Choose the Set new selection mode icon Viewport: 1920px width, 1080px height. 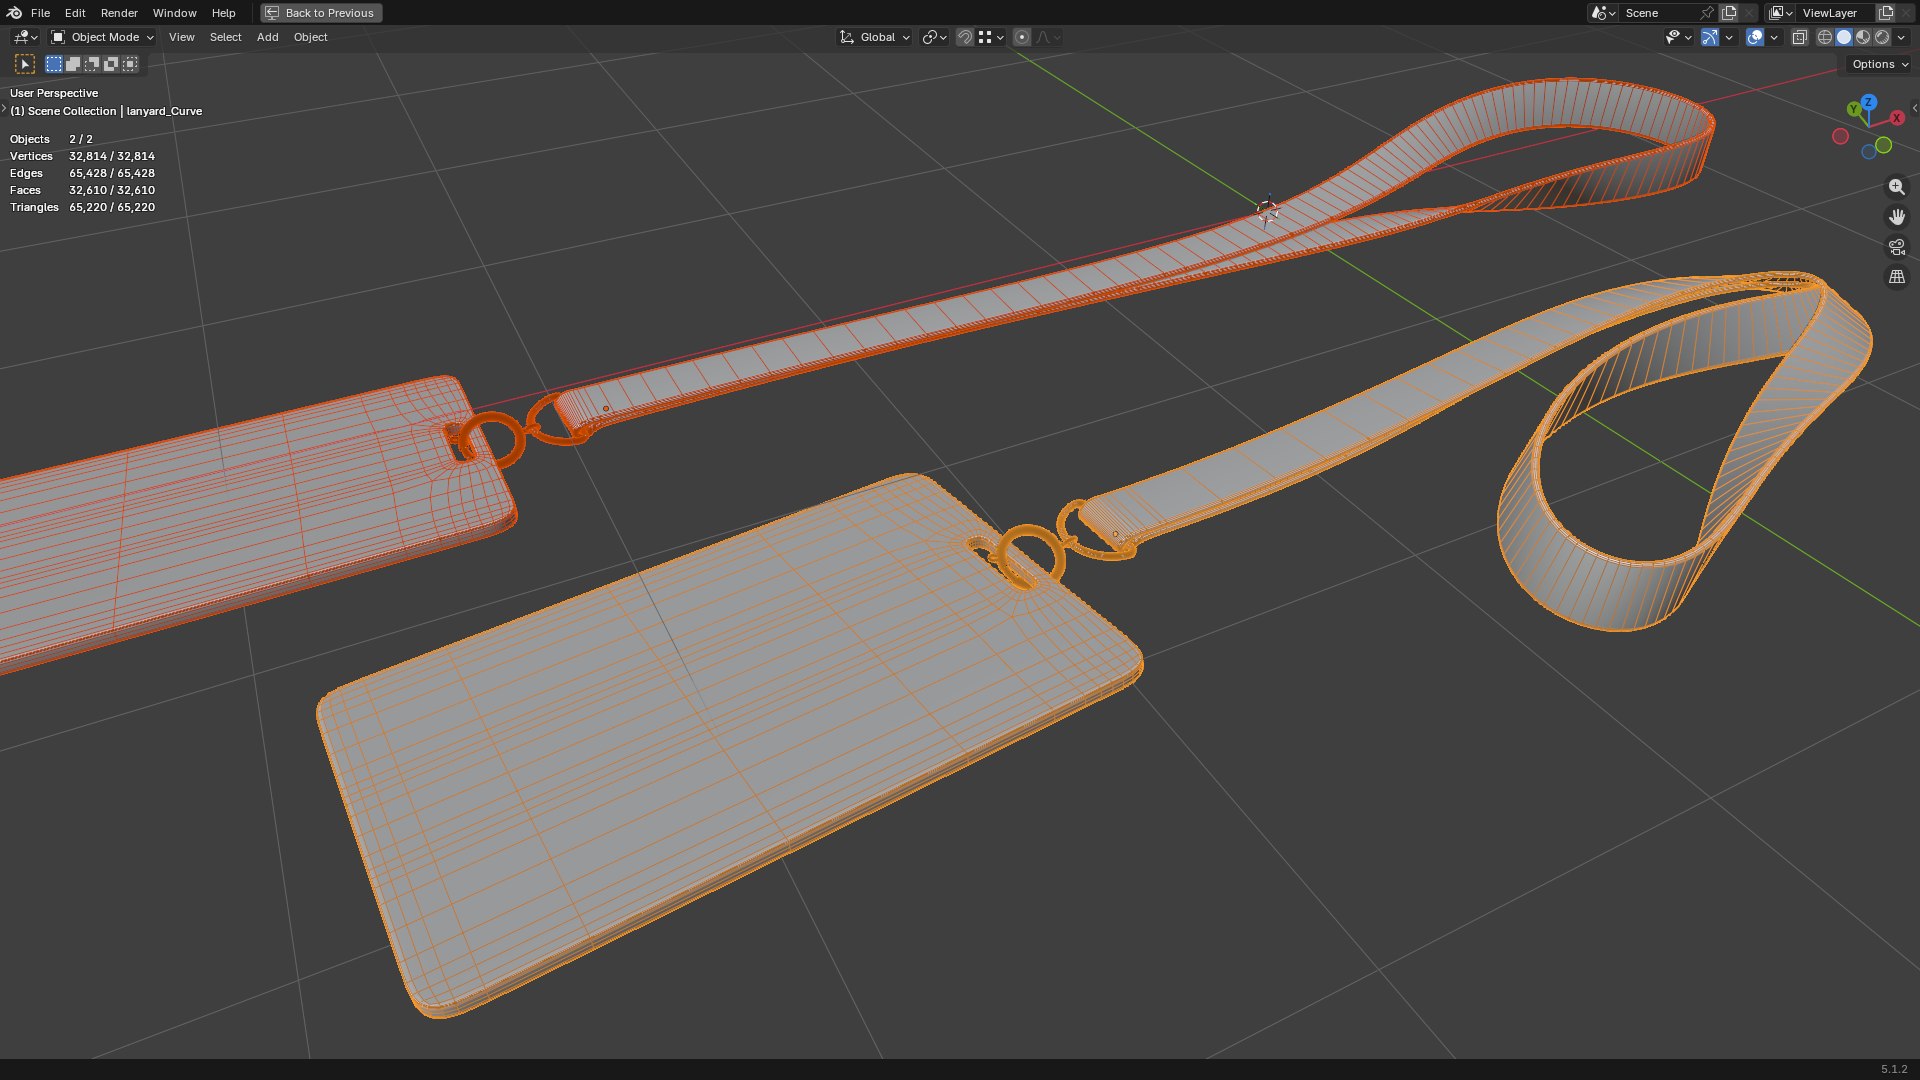[54, 64]
